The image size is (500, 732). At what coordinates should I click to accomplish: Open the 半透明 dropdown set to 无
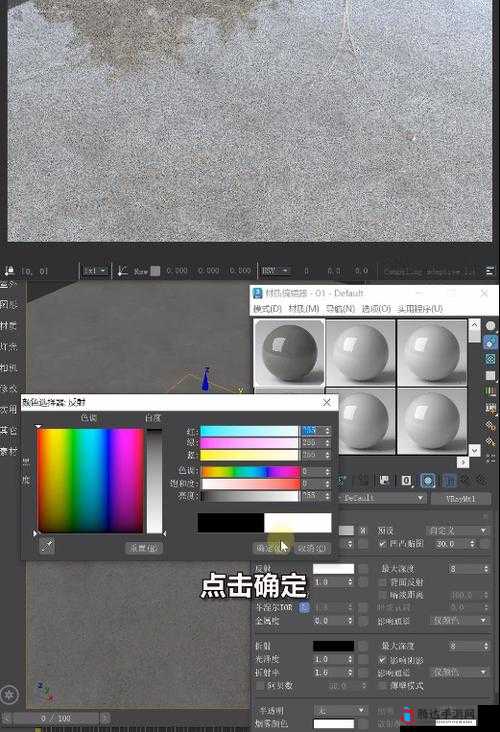[341, 710]
